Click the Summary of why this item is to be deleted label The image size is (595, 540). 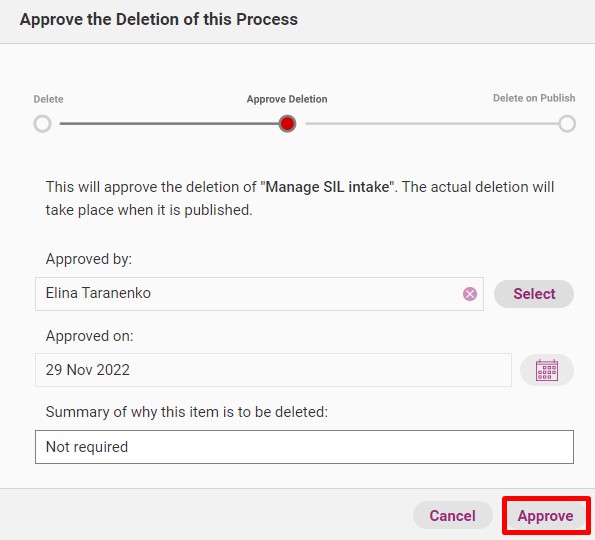(187, 412)
